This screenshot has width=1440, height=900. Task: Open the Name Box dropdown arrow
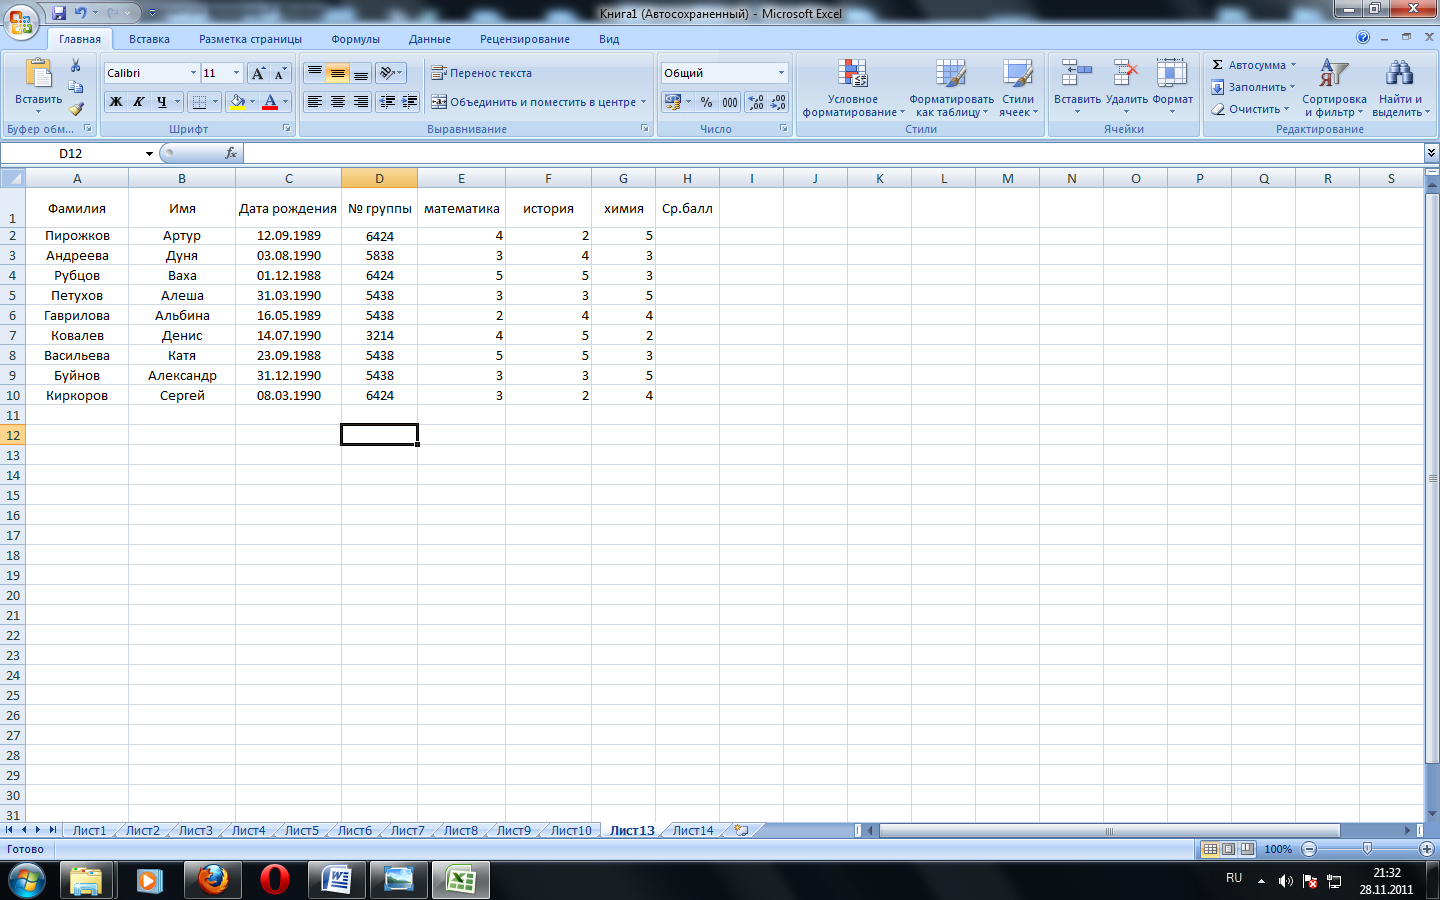coord(149,153)
